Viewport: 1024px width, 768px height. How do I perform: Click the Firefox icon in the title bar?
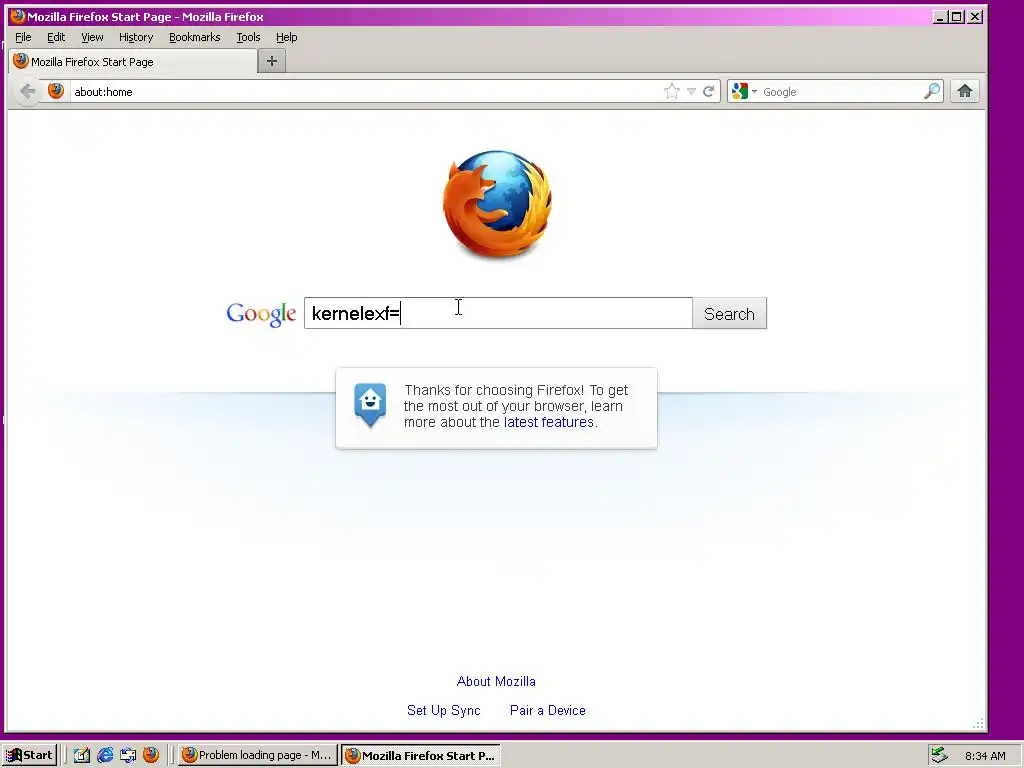tap(17, 16)
